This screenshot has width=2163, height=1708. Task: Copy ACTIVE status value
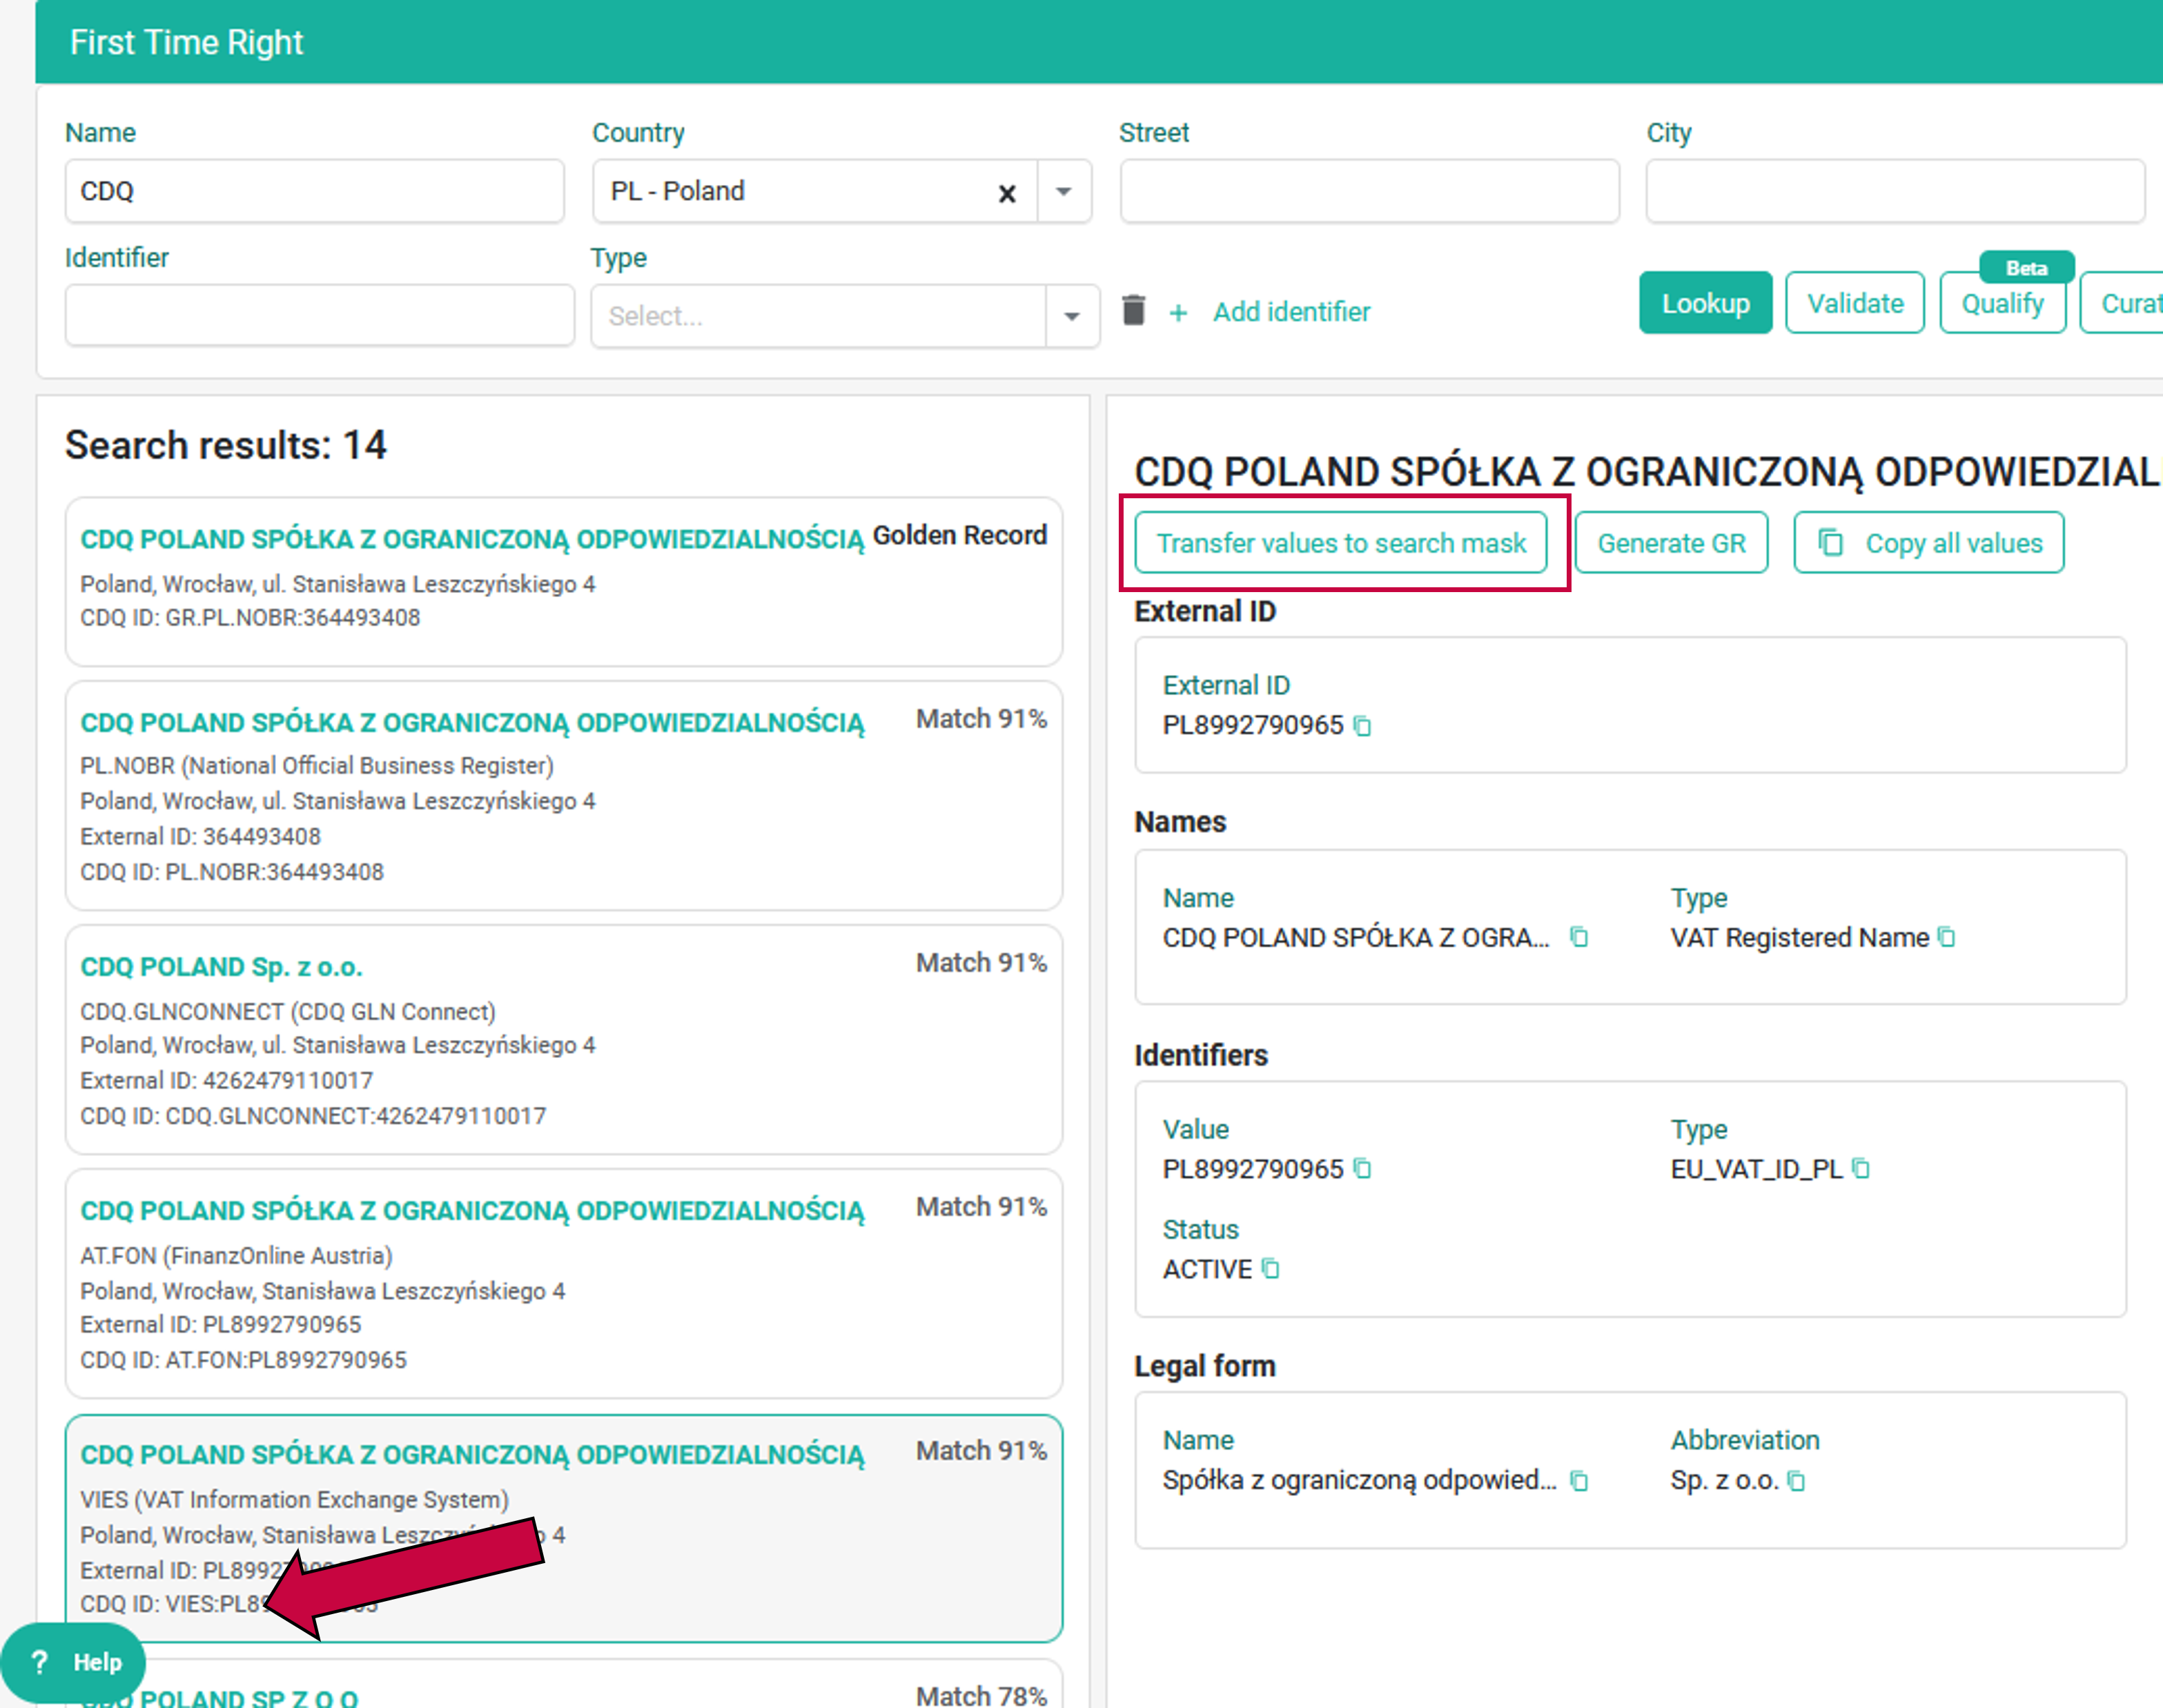point(1270,1269)
